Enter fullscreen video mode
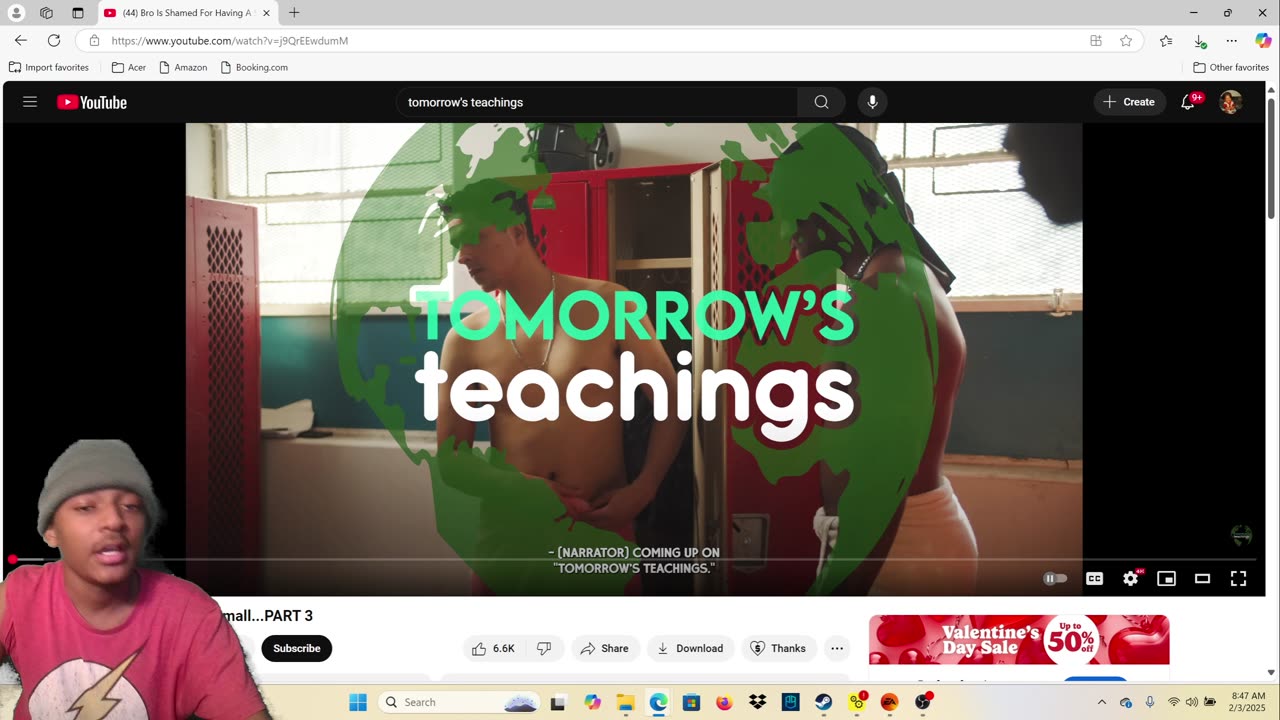This screenshot has height=720, width=1280. click(1238, 578)
